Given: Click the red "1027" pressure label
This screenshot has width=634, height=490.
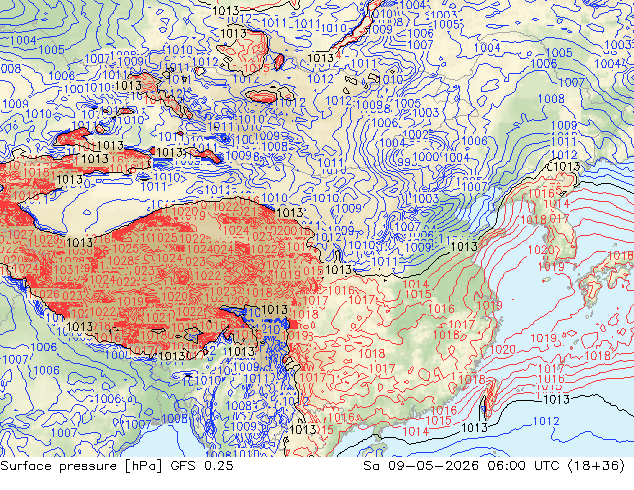Looking at the screenshot, I should (20, 234).
